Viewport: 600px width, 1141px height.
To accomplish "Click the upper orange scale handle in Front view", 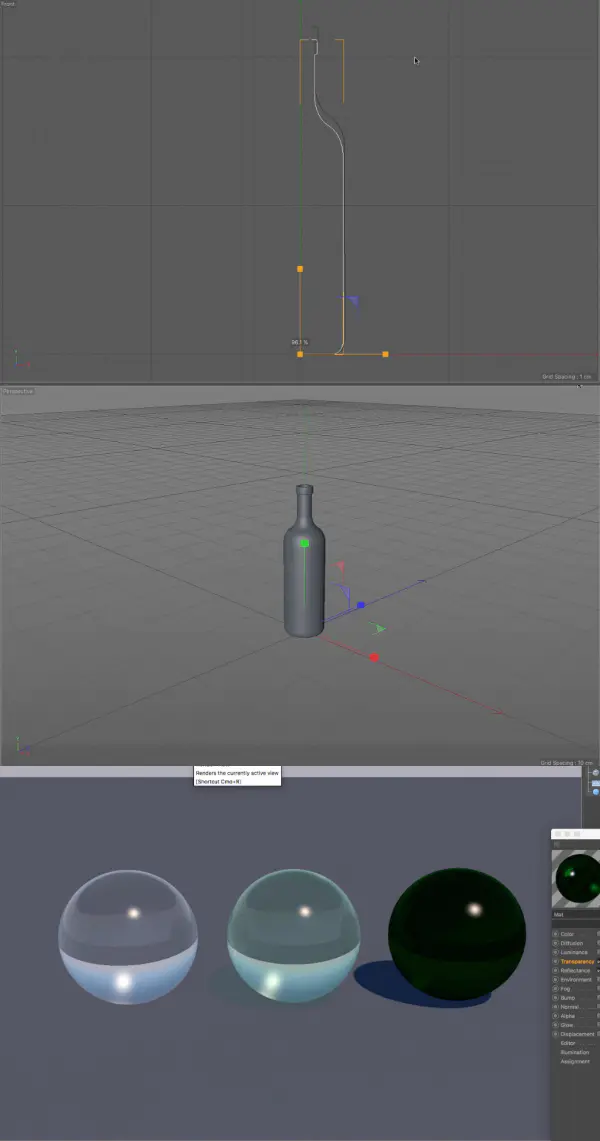I will 300,269.
